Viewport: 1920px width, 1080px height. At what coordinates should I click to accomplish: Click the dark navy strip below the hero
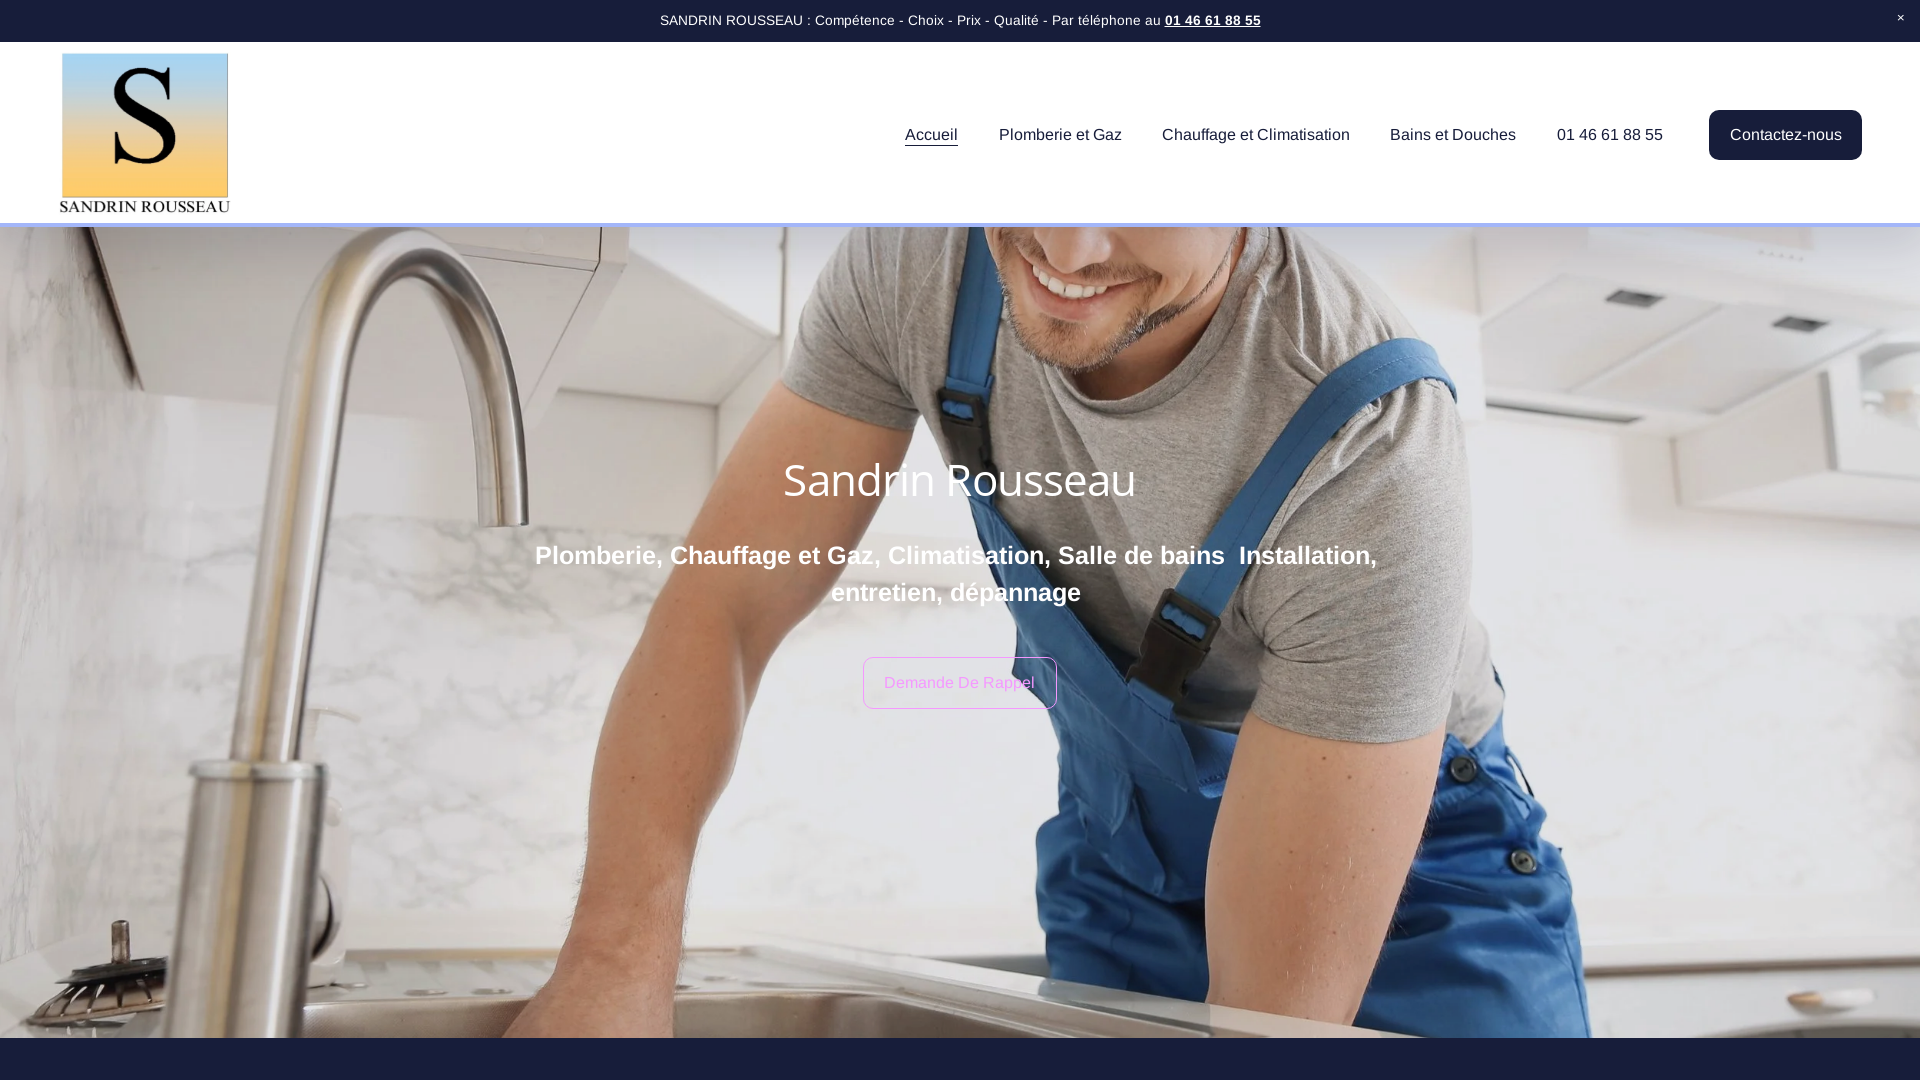click(x=960, y=1059)
